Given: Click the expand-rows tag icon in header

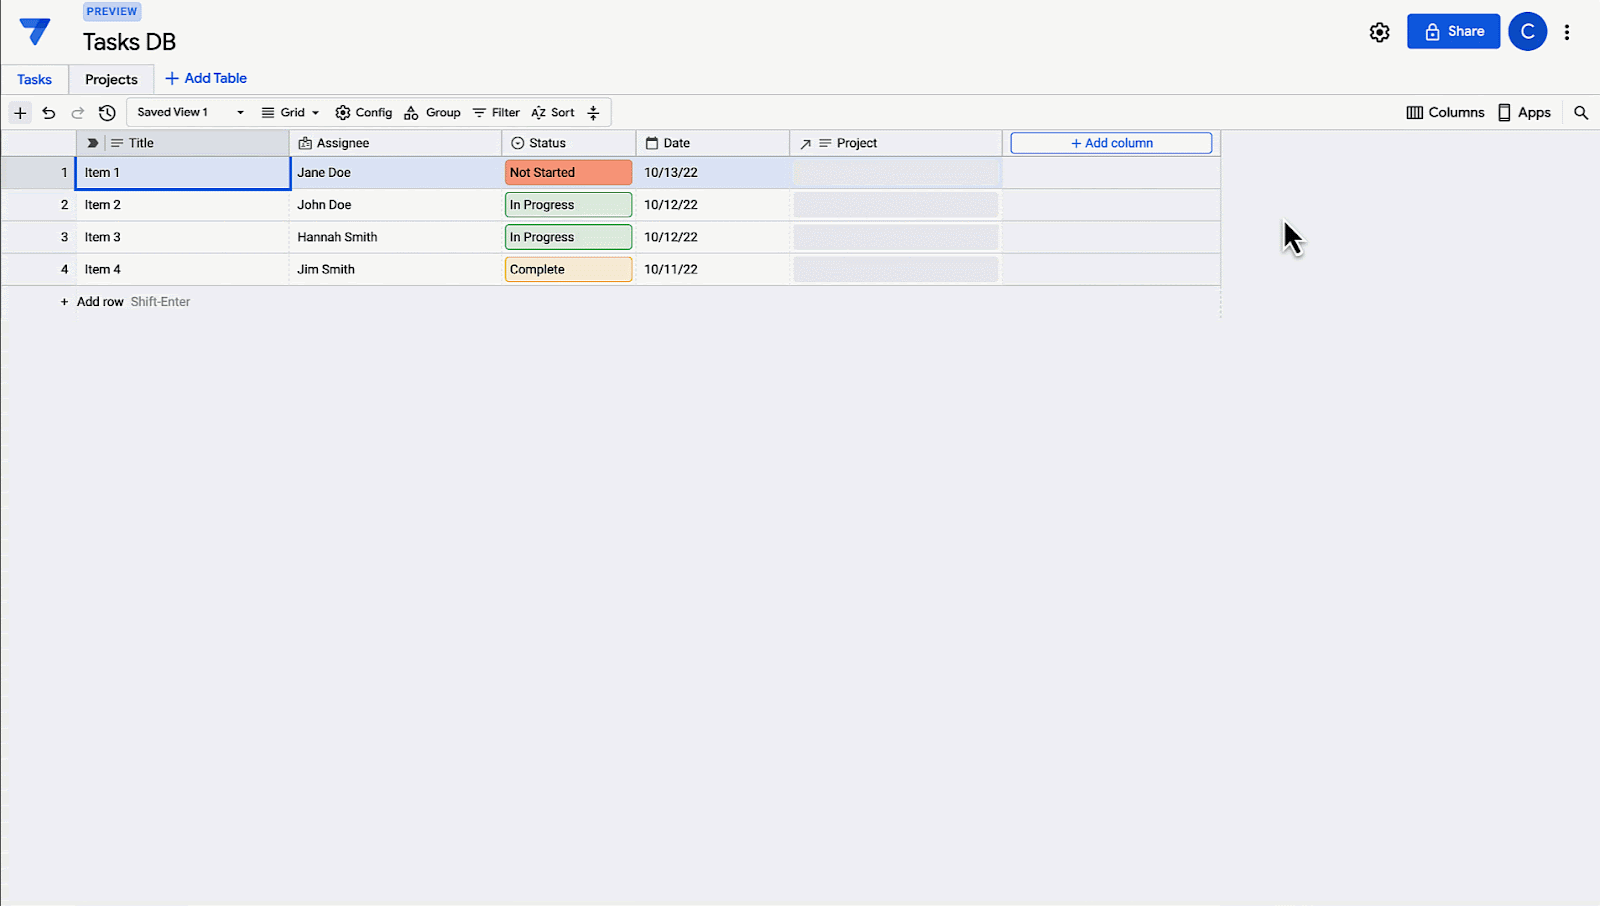Looking at the screenshot, I should point(92,143).
